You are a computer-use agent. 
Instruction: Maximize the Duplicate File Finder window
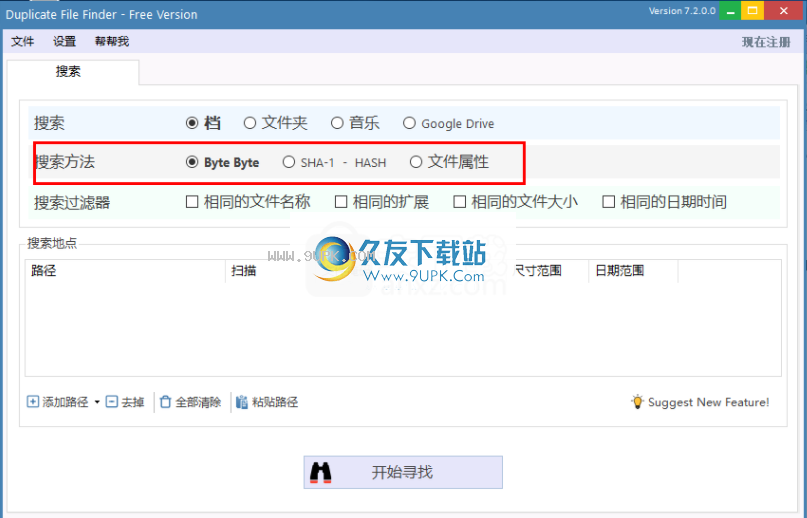click(x=752, y=11)
